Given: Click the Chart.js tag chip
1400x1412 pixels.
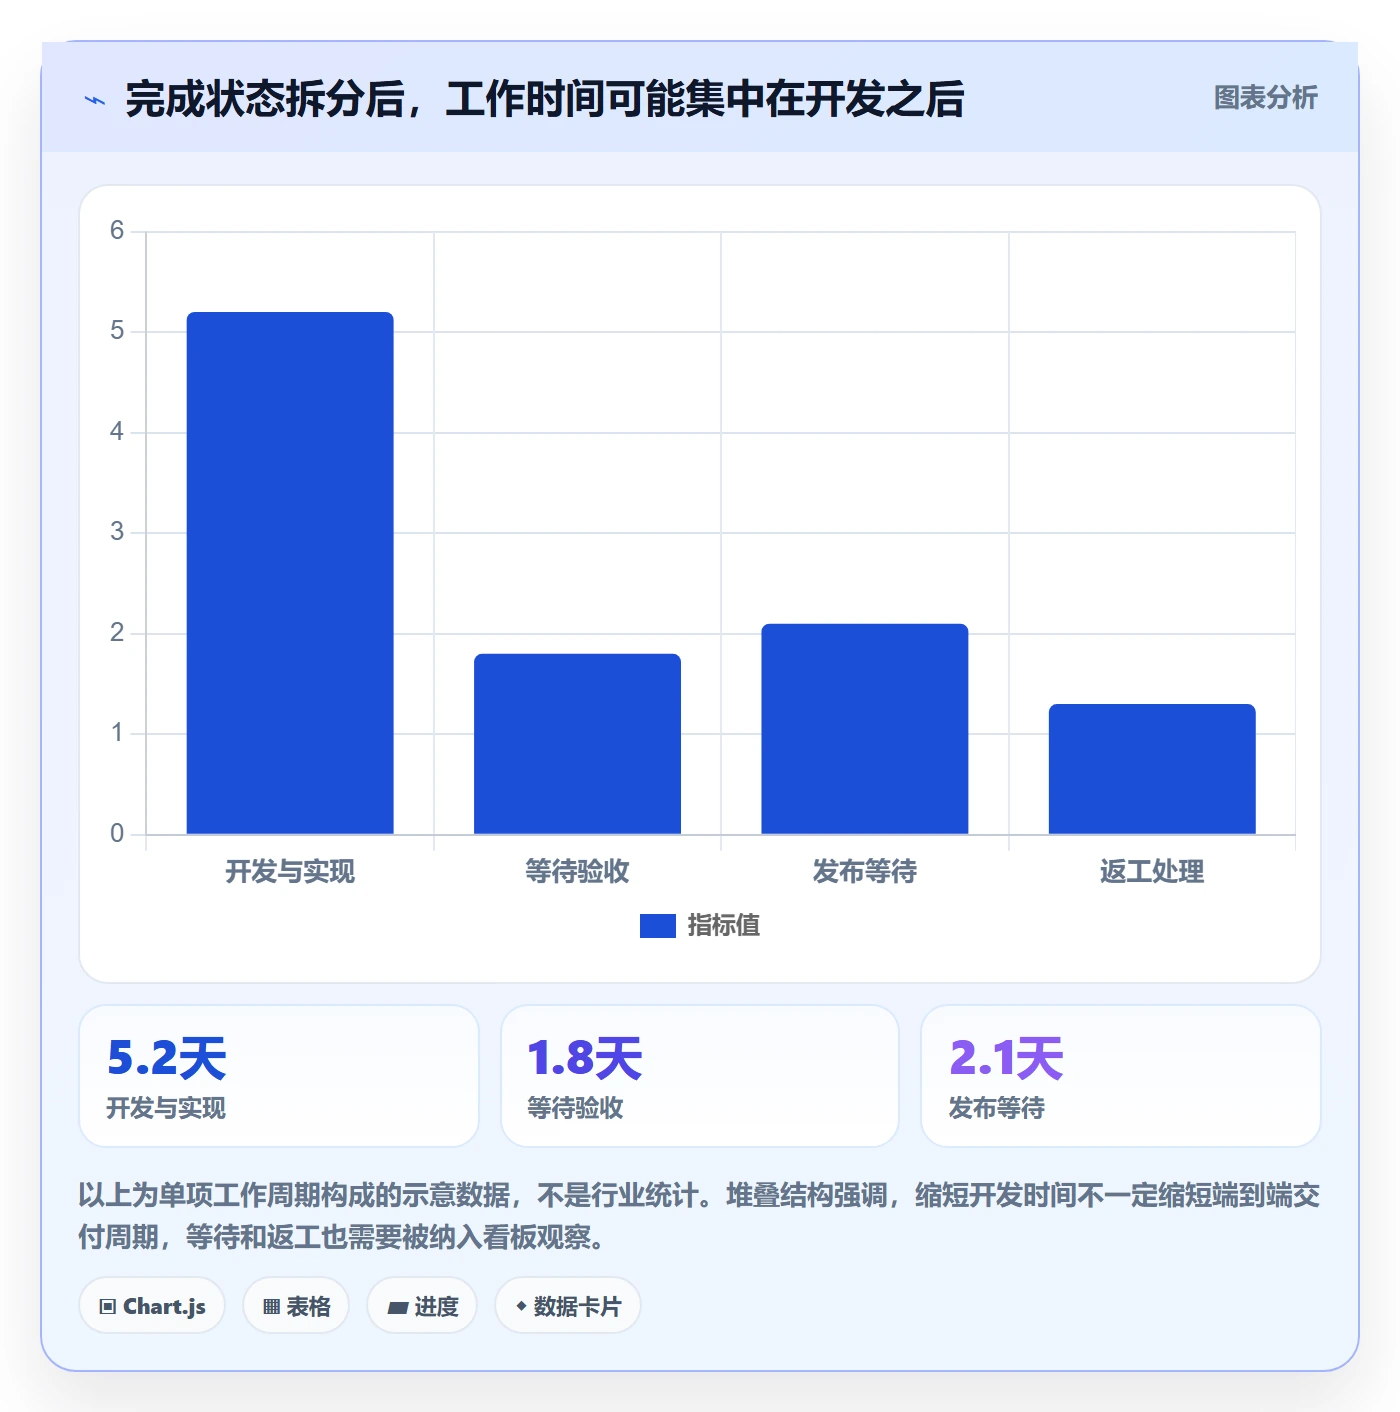Looking at the screenshot, I should 152,1306.
